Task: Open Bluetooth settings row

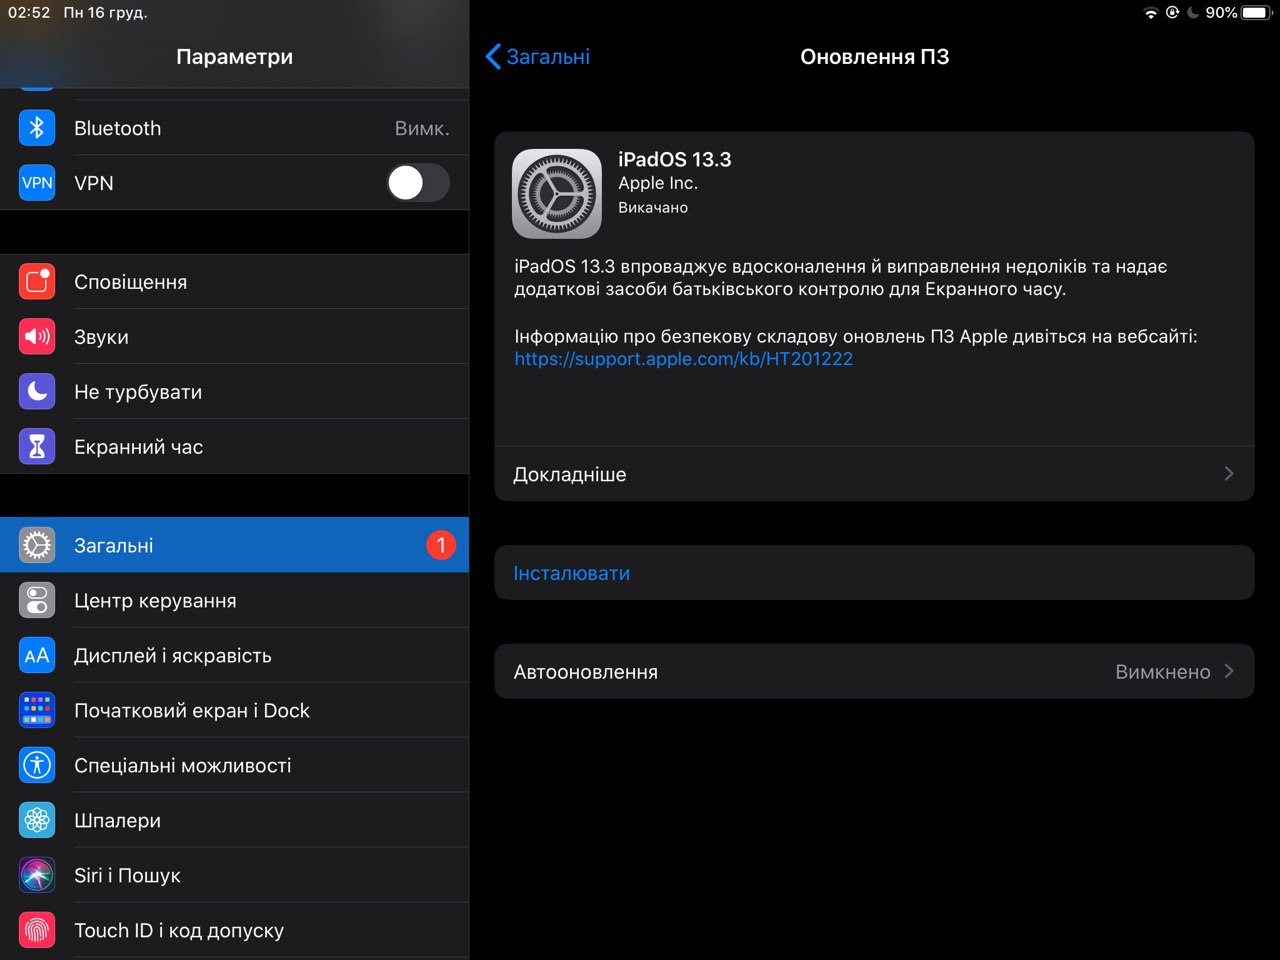Action: tap(234, 128)
